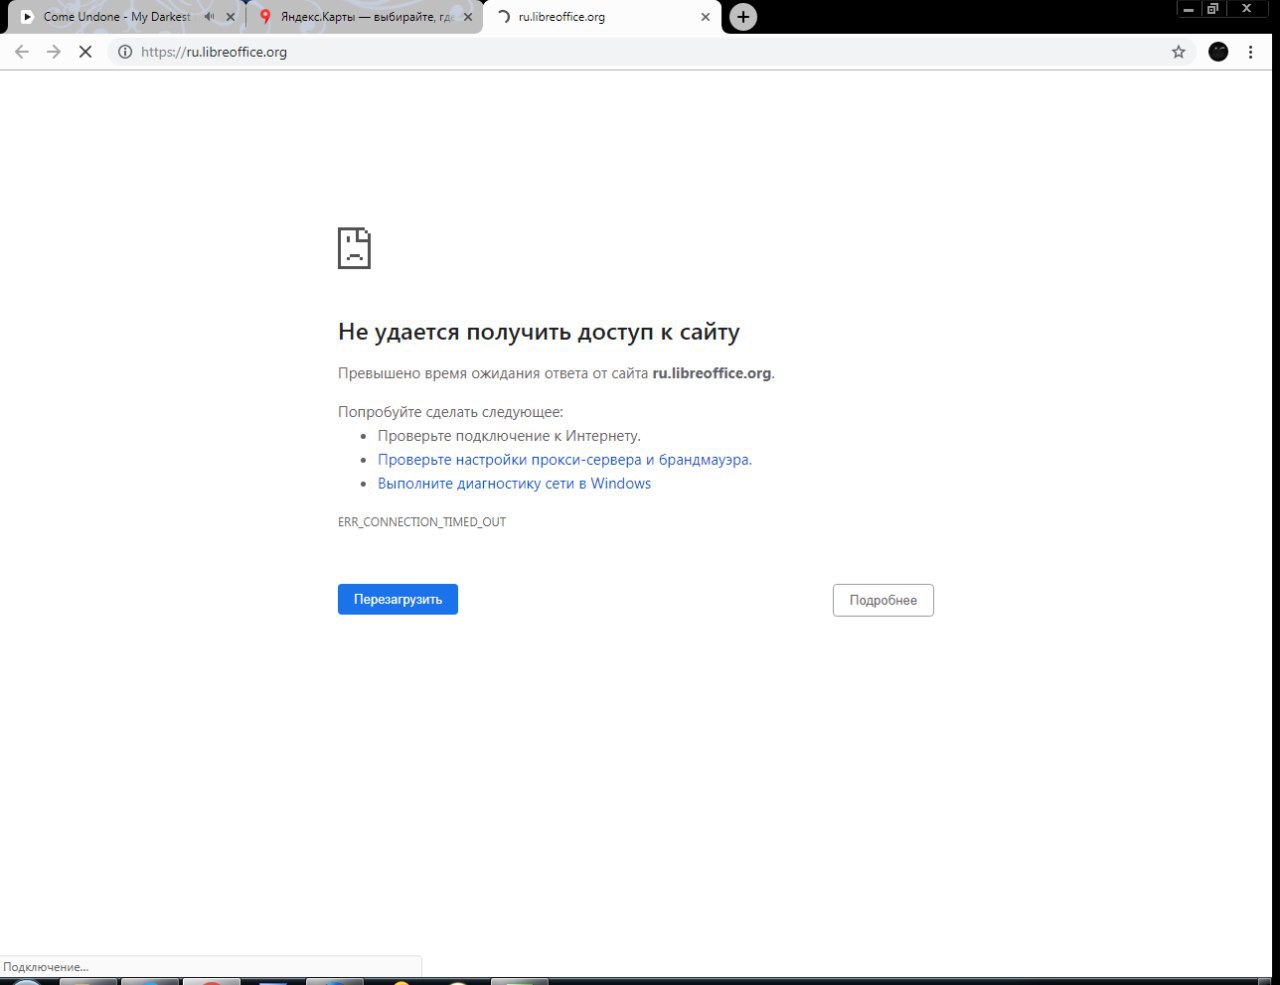
Task: Minimize the browser window
Action: [1188, 9]
